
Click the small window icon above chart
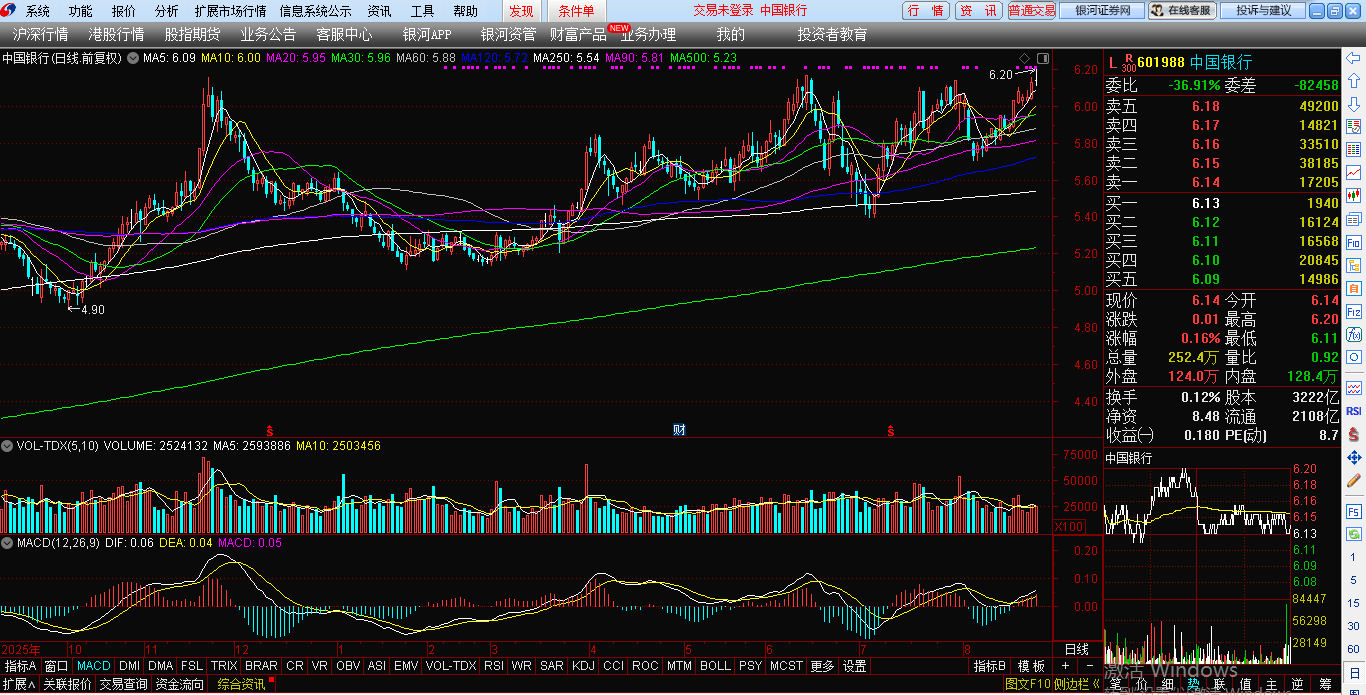pyautogui.click(x=1043, y=58)
